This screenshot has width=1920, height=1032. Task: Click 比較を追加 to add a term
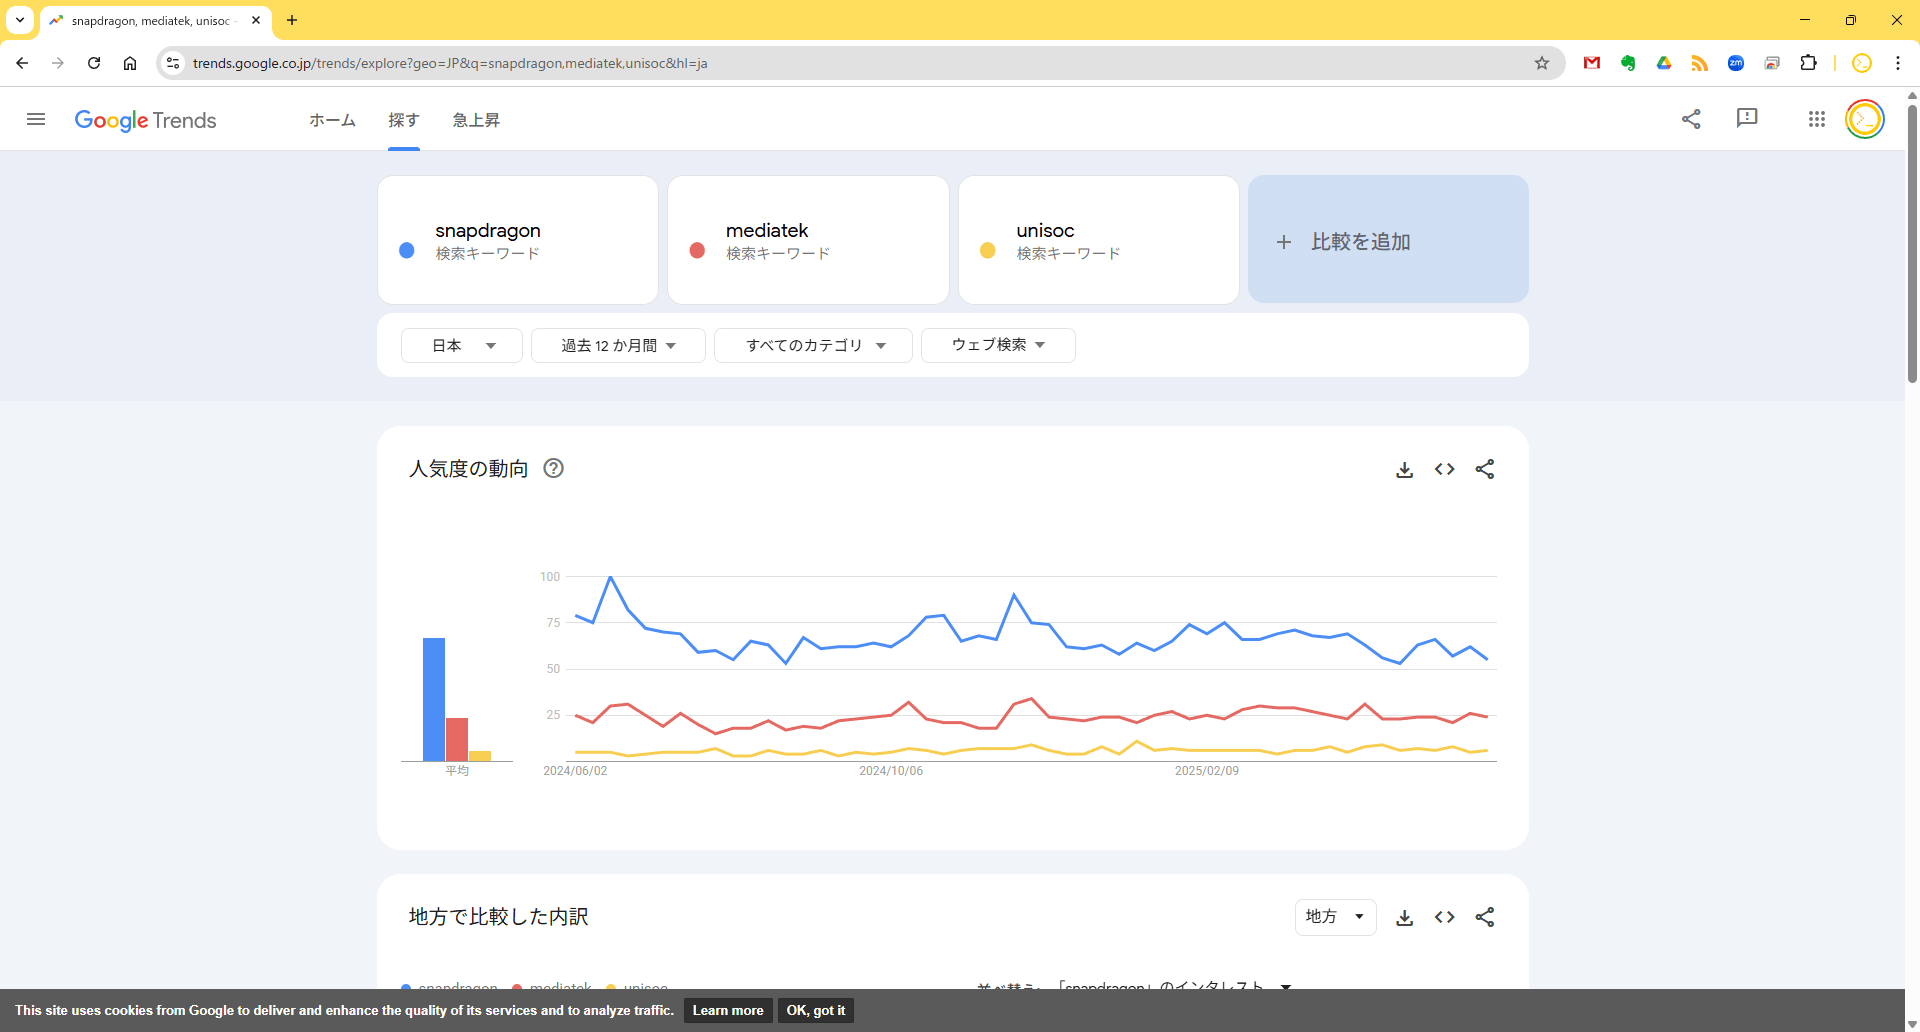(1387, 241)
